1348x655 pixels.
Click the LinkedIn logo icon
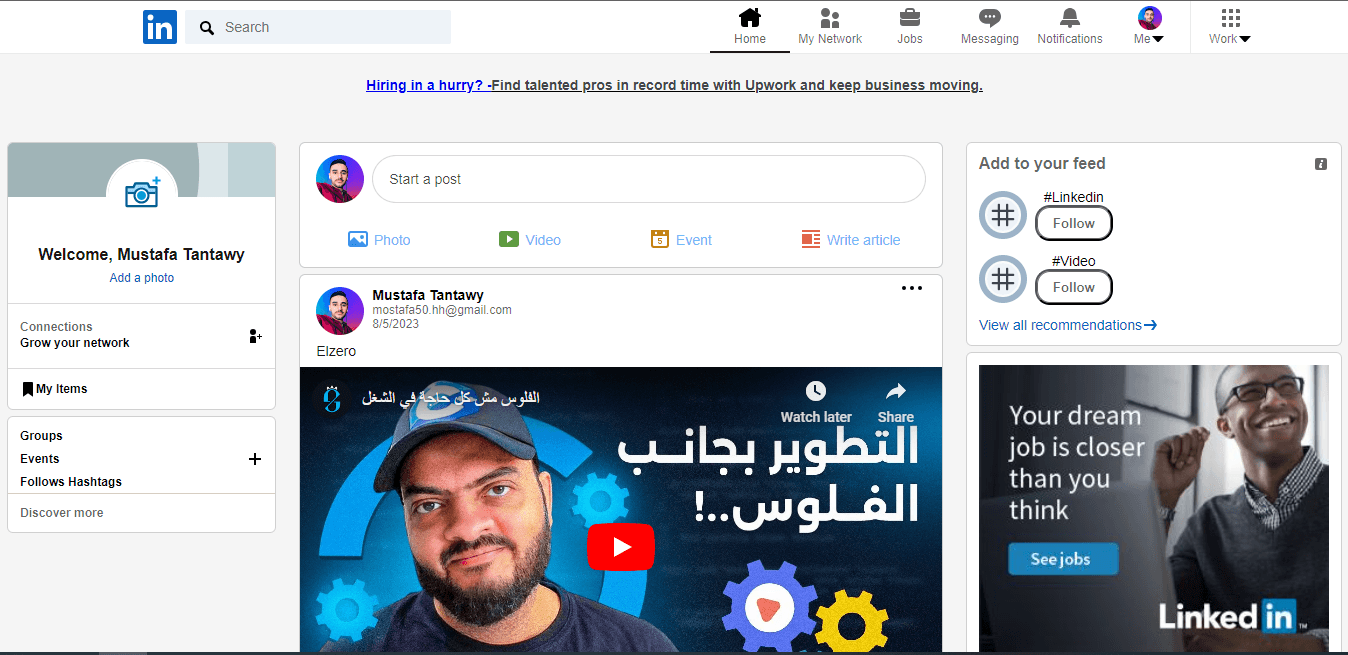160,27
